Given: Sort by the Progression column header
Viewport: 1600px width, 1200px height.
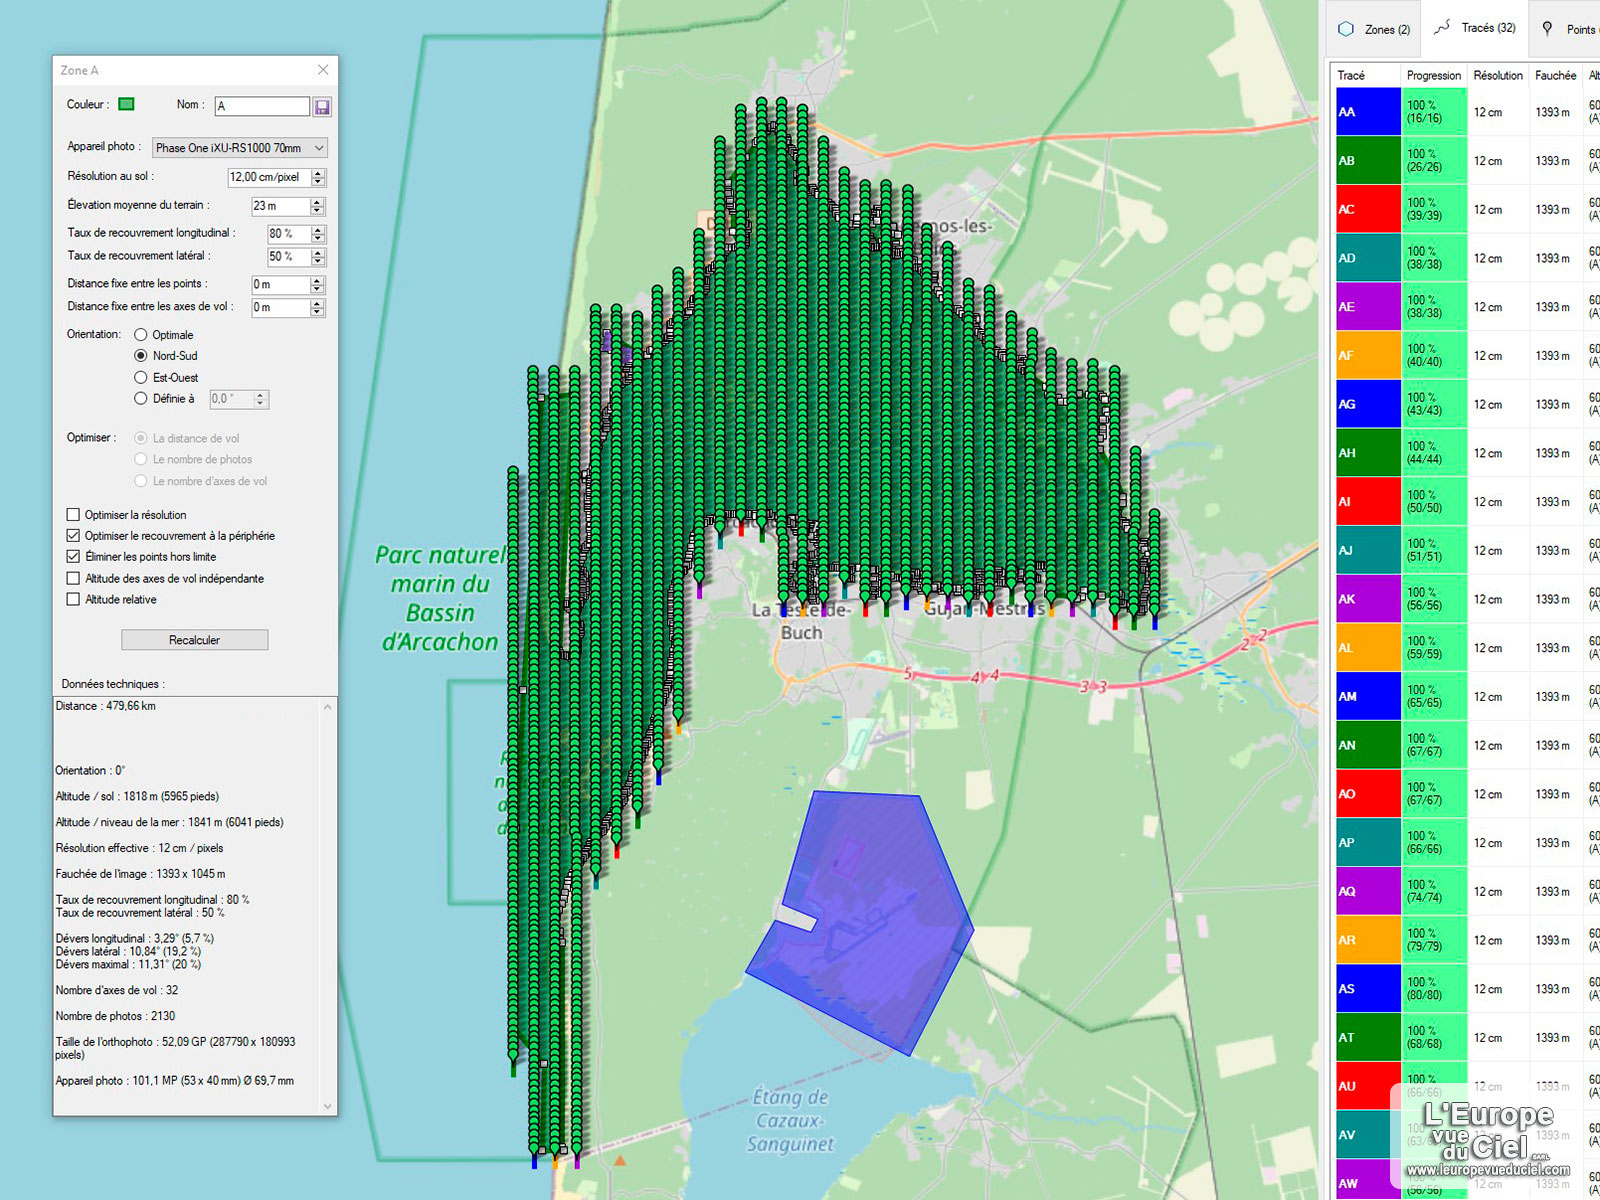Looking at the screenshot, I should (x=1433, y=76).
